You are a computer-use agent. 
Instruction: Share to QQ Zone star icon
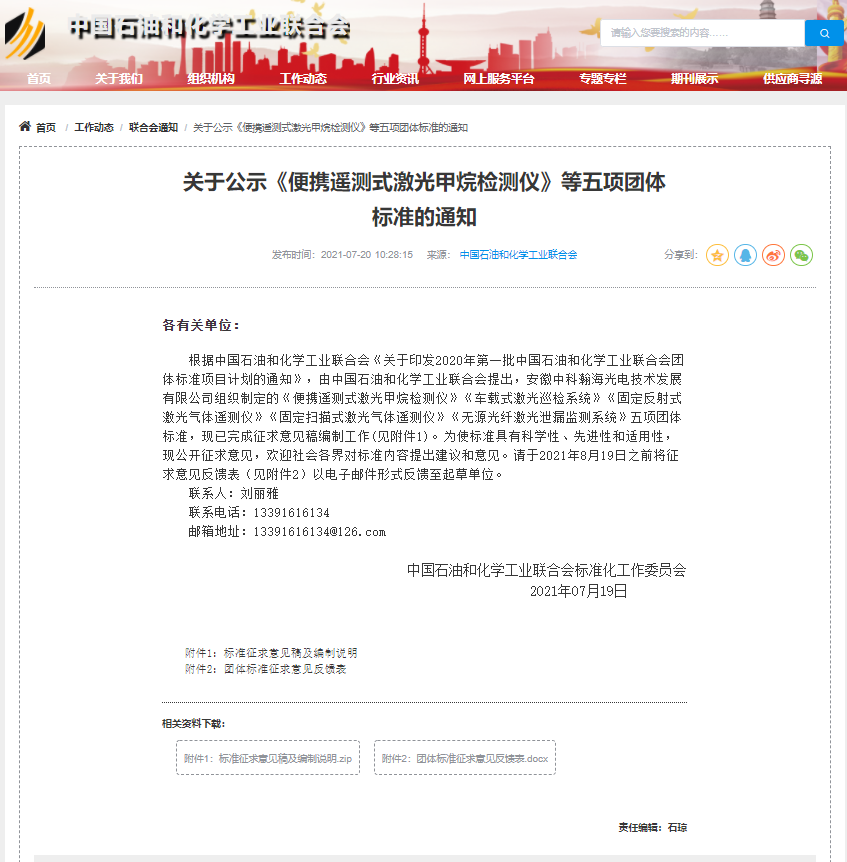[717, 255]
